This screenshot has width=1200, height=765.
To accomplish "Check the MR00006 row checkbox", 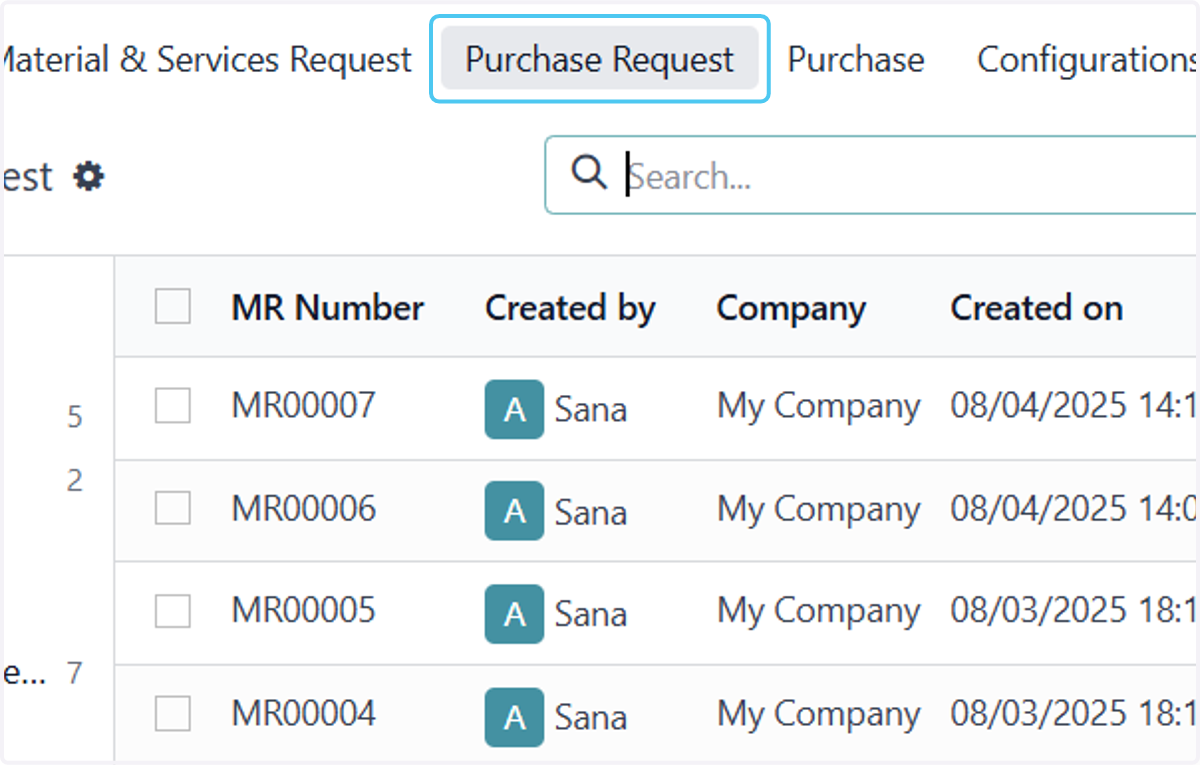I will [173, 508].
